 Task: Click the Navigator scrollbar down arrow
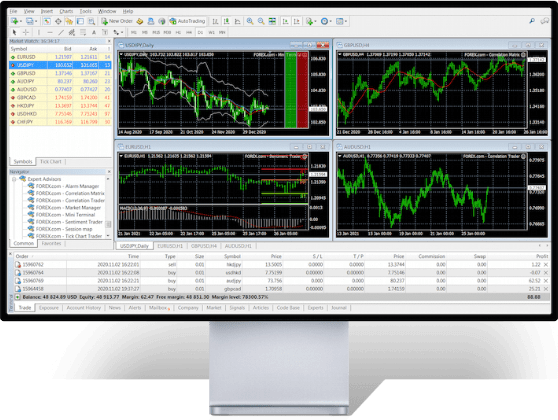point(108,236)
